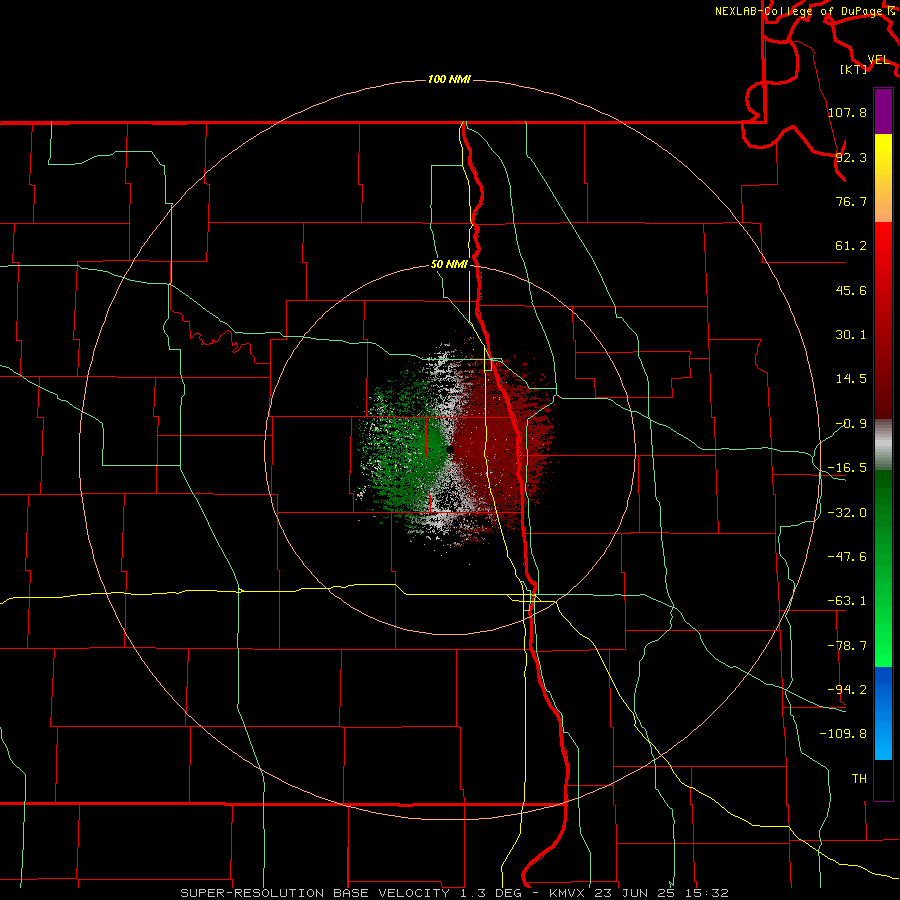
Task: Click the purple segment of the color bar
Action: [x=883, y=111]
